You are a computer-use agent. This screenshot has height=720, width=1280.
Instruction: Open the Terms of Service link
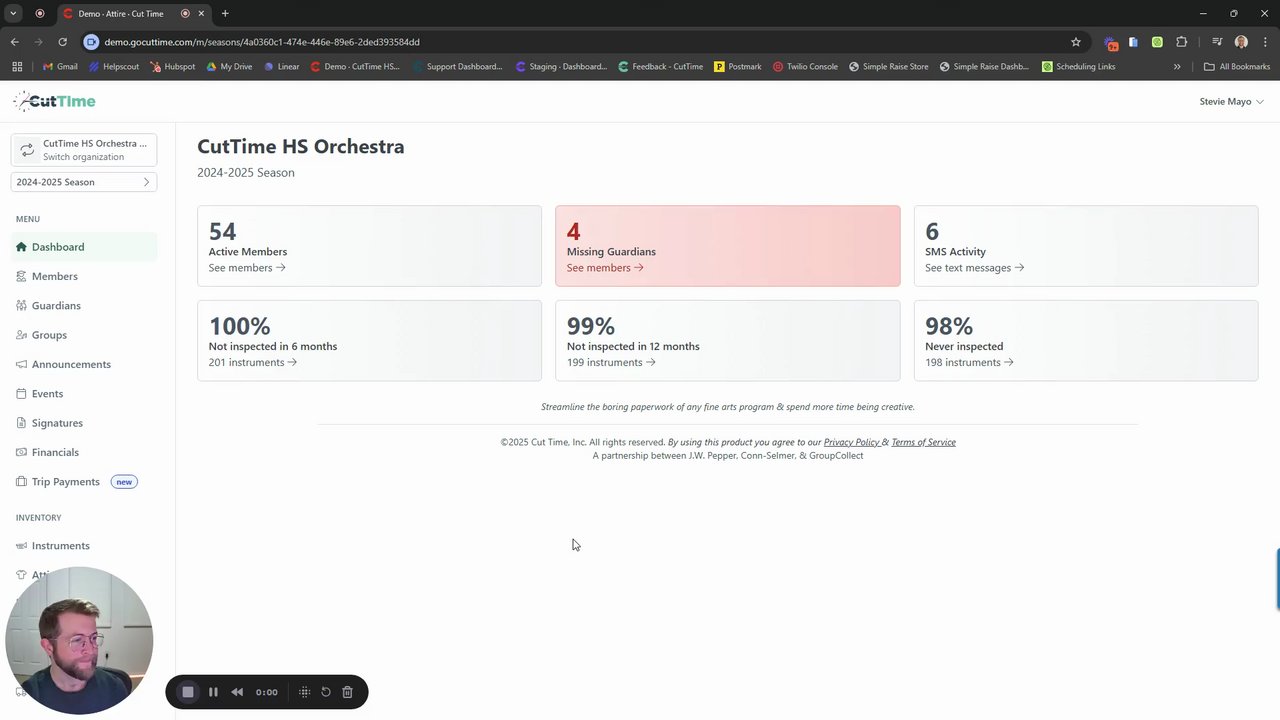click(923, 442)
